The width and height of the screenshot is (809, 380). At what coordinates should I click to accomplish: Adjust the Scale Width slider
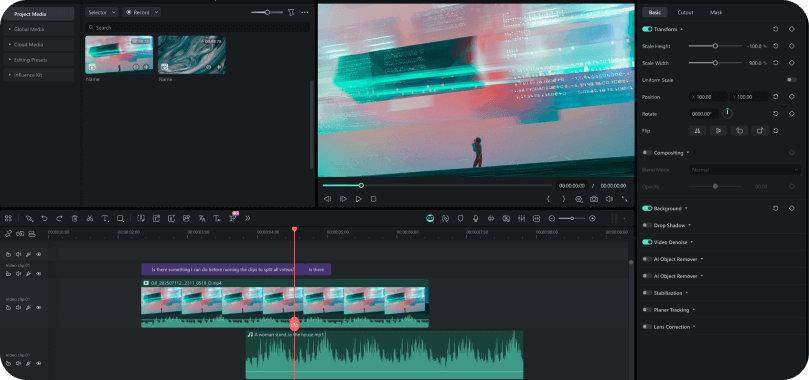click(x=715, y=63)
